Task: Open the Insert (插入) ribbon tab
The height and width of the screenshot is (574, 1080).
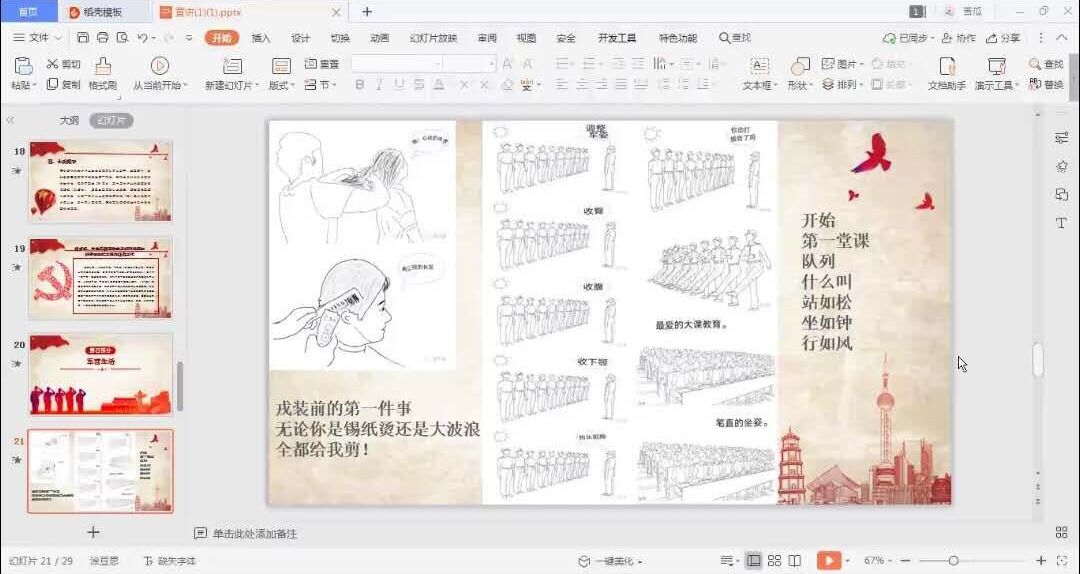Action: 261,38
